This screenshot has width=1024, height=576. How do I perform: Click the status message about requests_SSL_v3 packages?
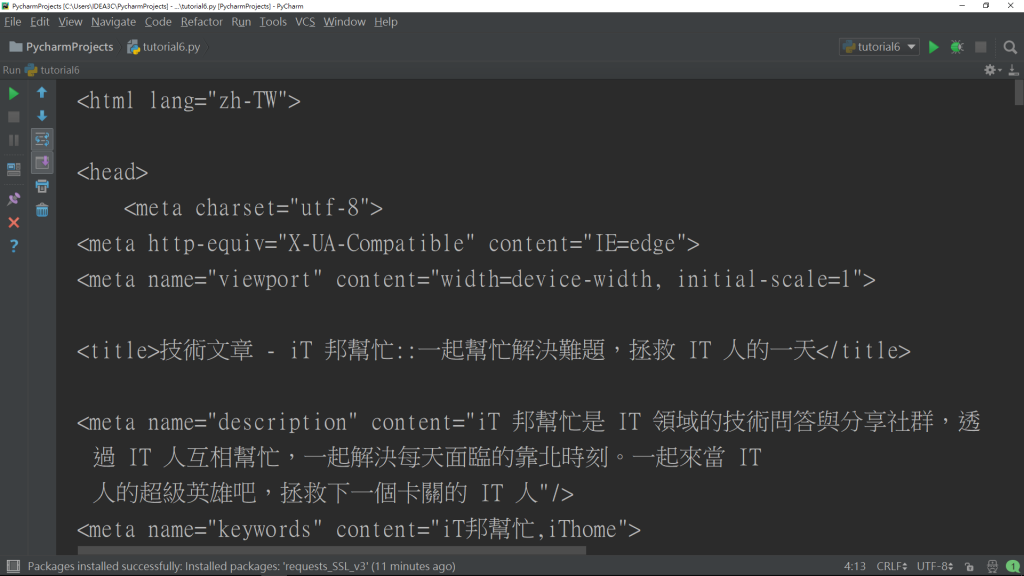point(241,566)
